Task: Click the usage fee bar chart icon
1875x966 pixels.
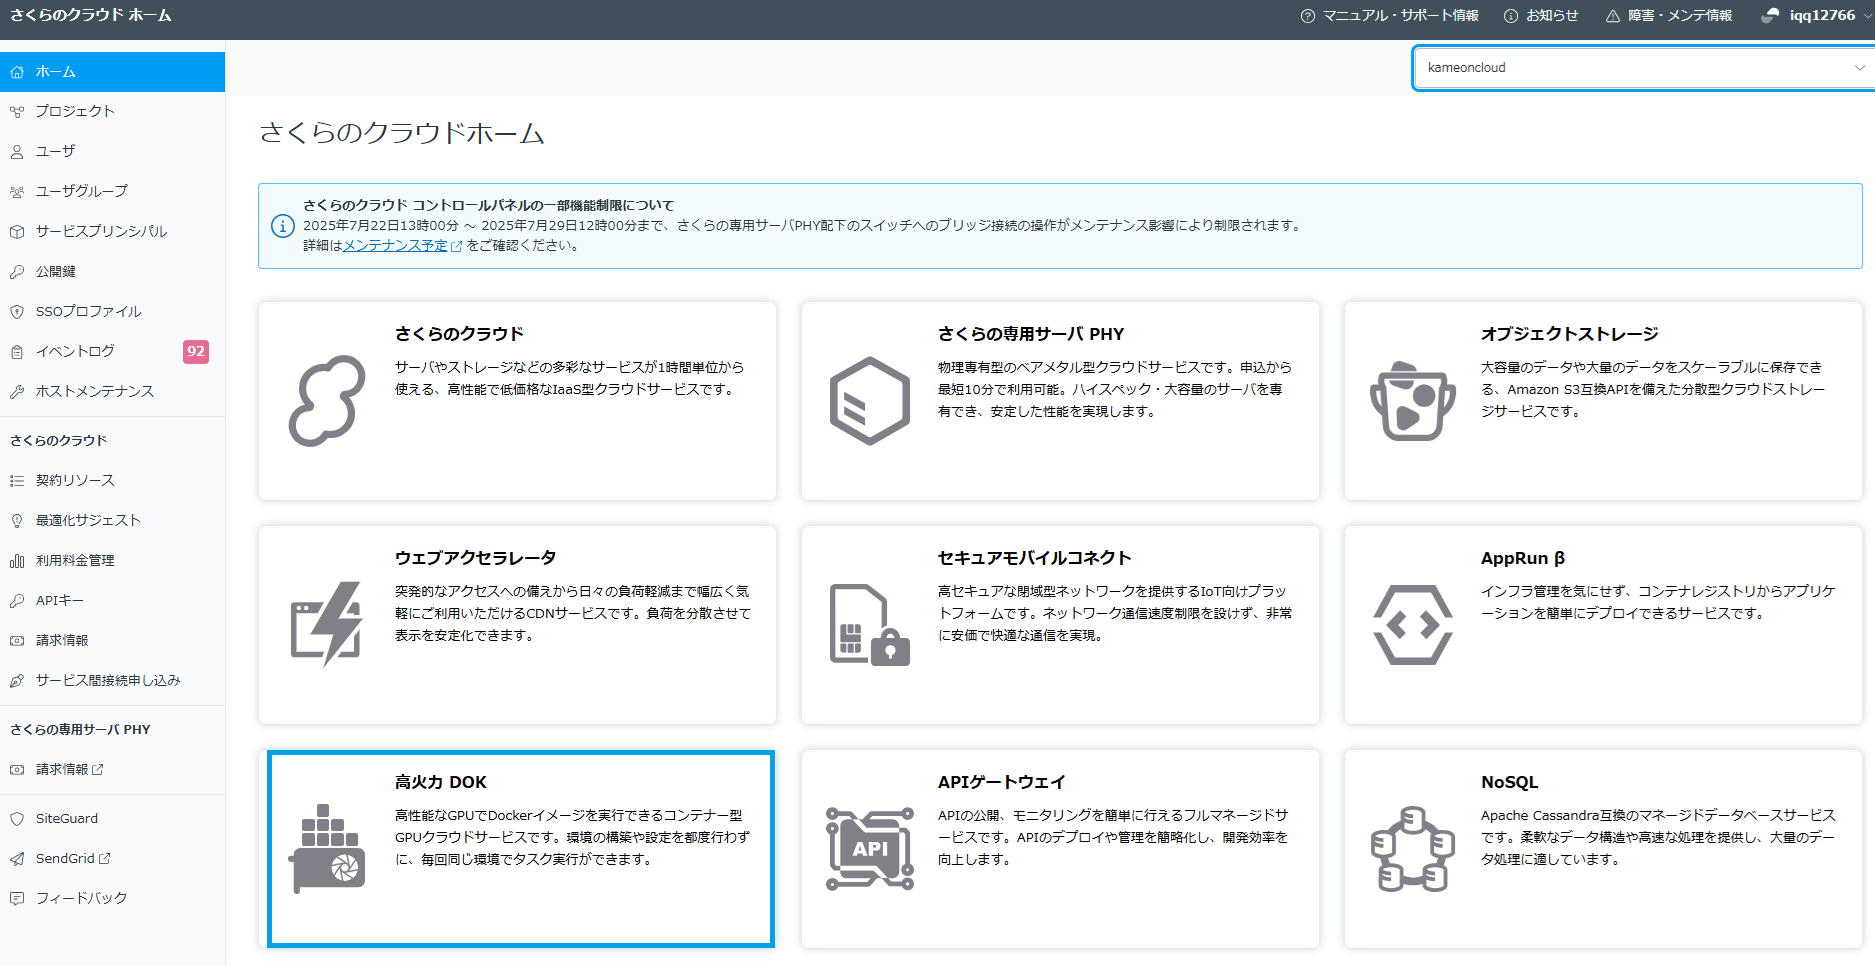Action: [x=17, y=561]
